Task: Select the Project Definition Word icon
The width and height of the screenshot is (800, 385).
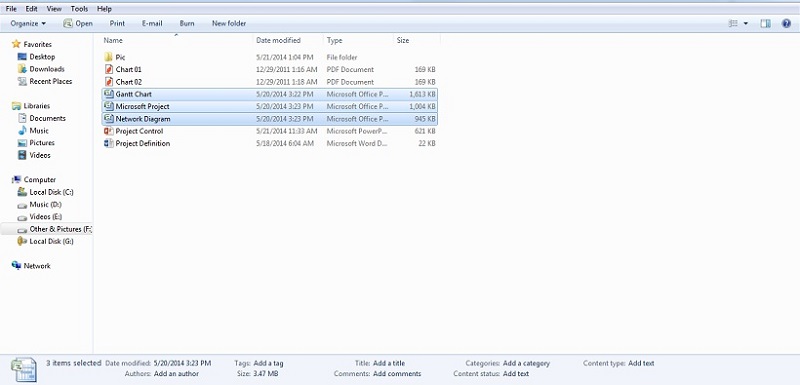Action: (x=108, y=143)
